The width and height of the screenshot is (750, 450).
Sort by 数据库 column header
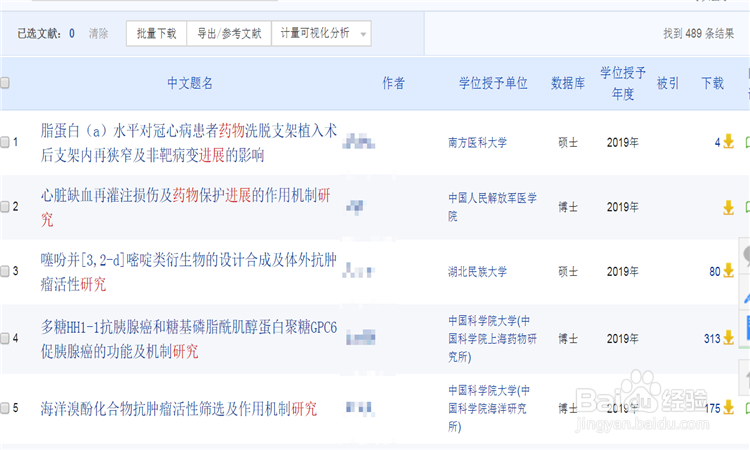tap(568, 83)
